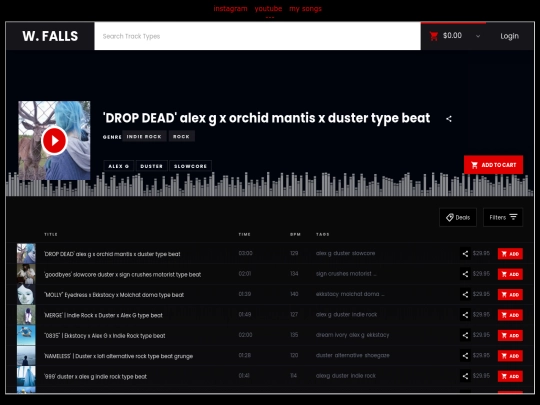Focus the Search Track Types field
The image size is (540, 405).
tap(257, 36)
